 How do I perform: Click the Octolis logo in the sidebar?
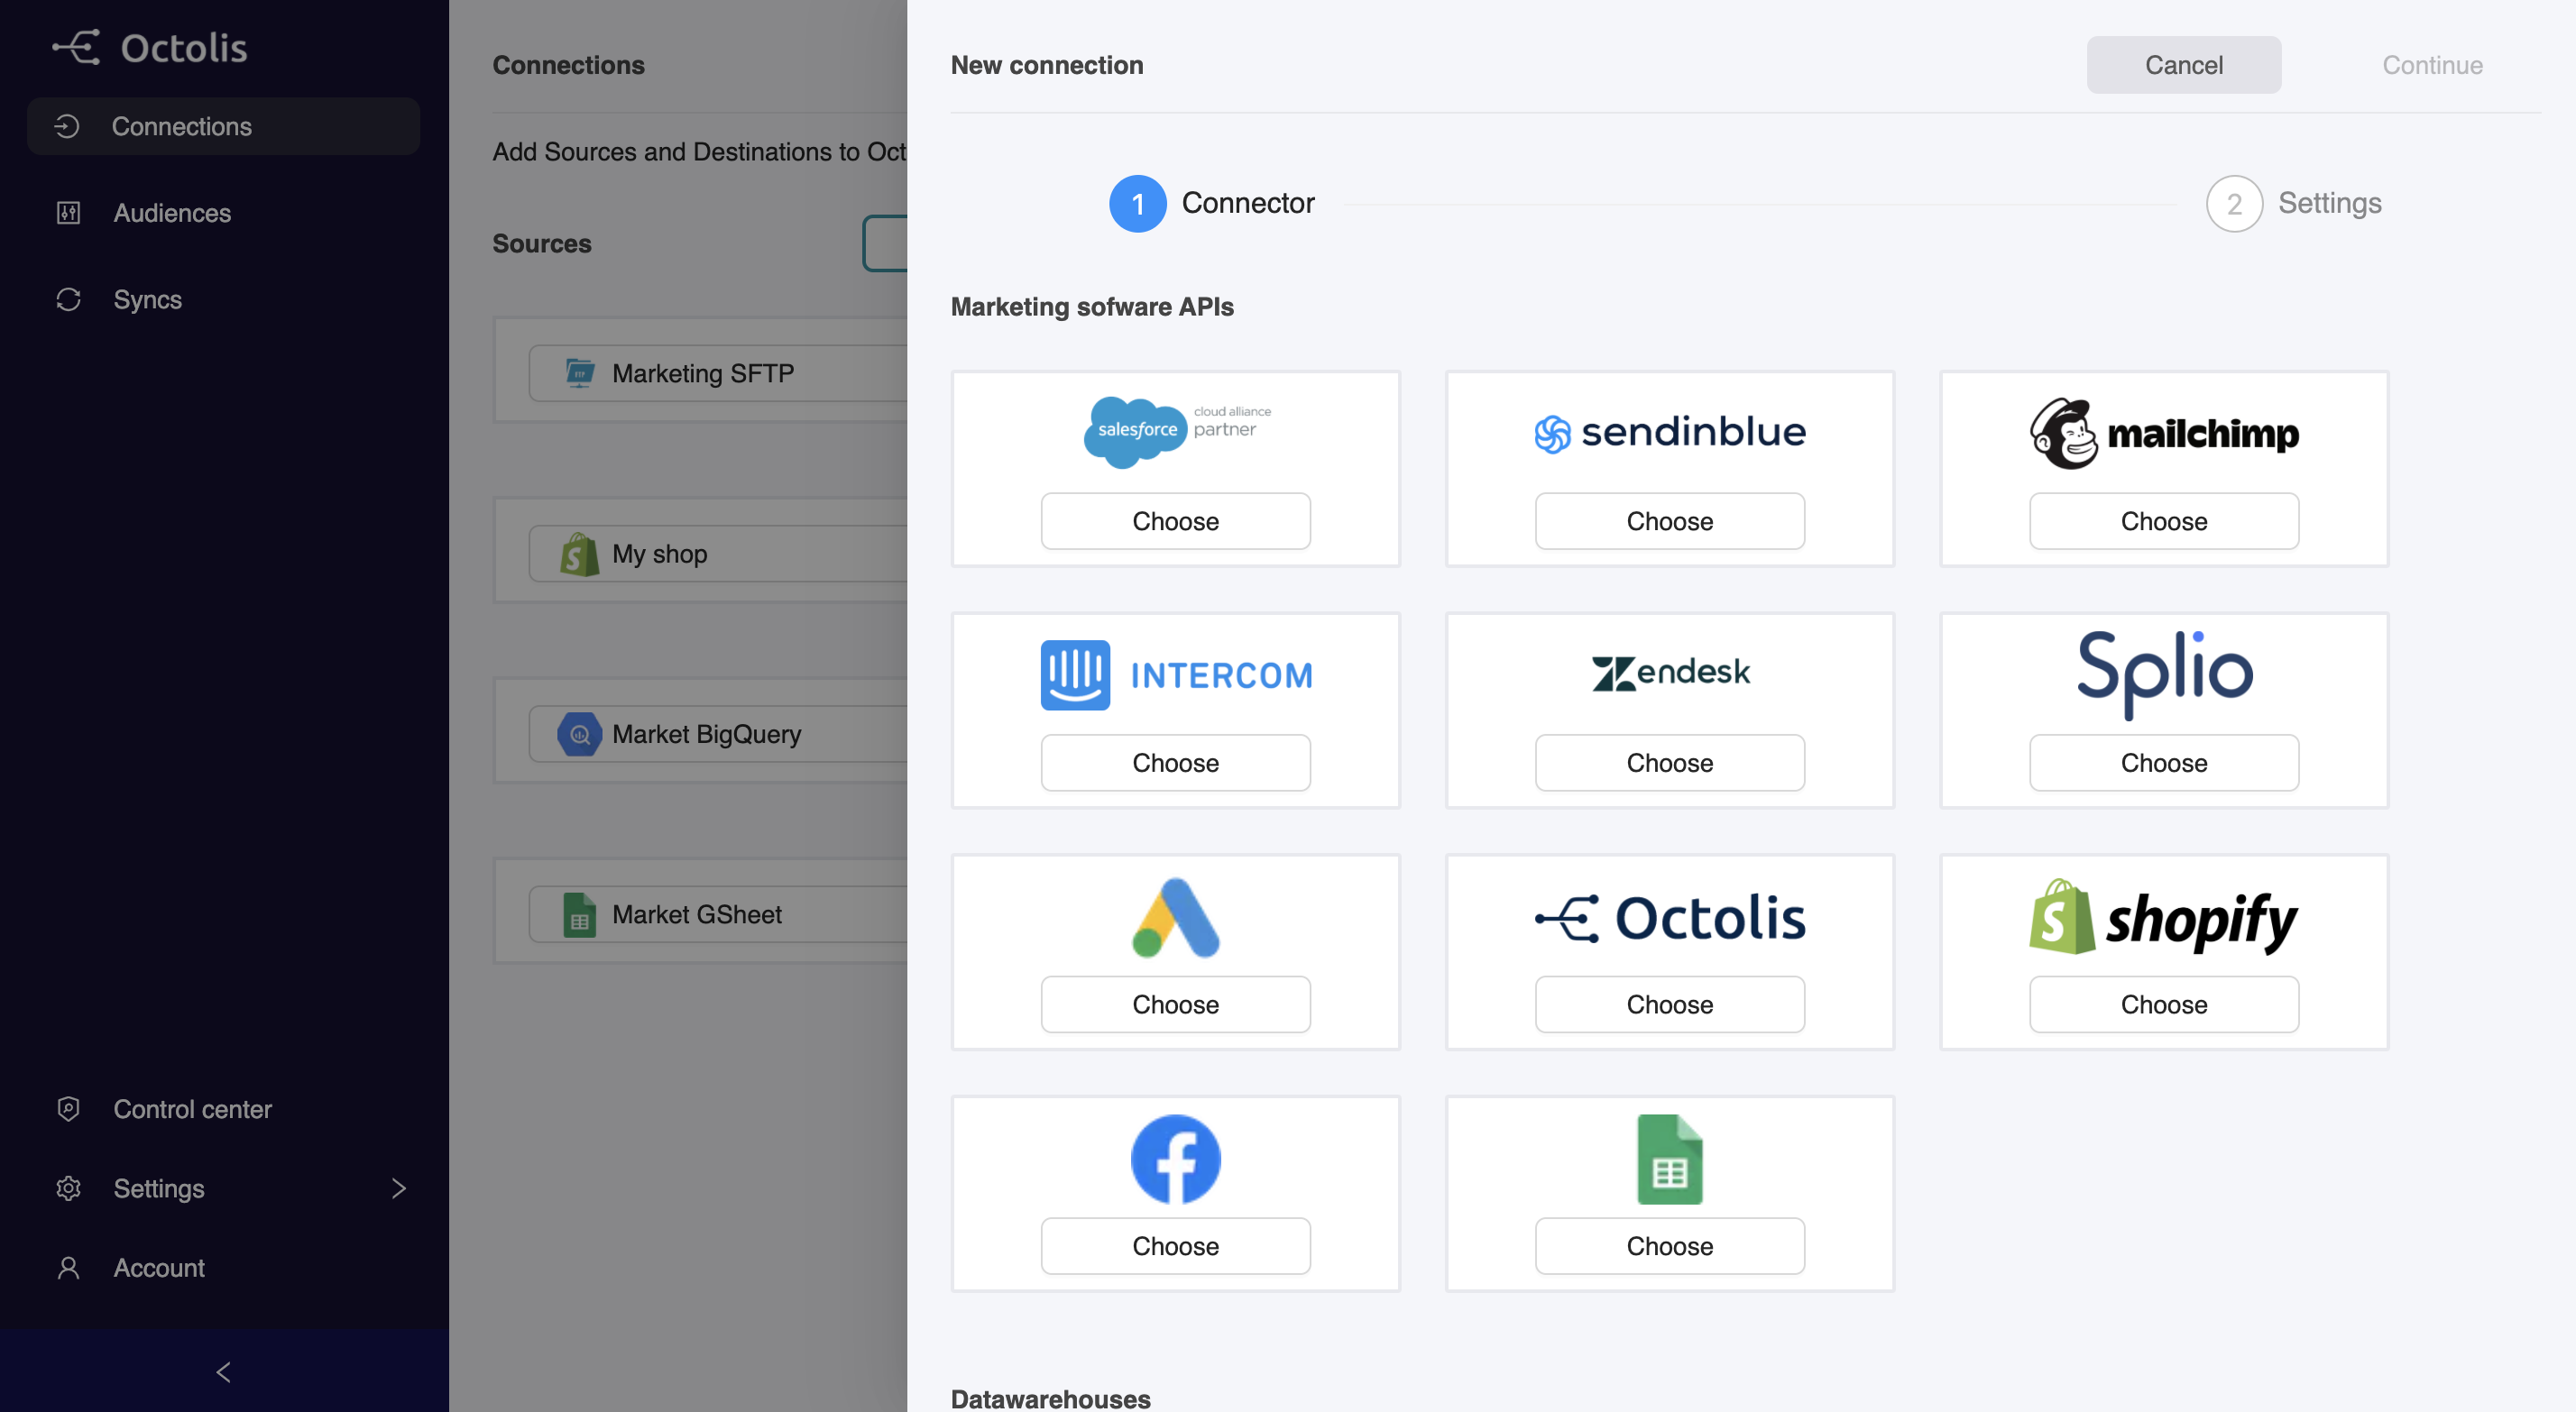pyautogui.click(x=150, y=47)
